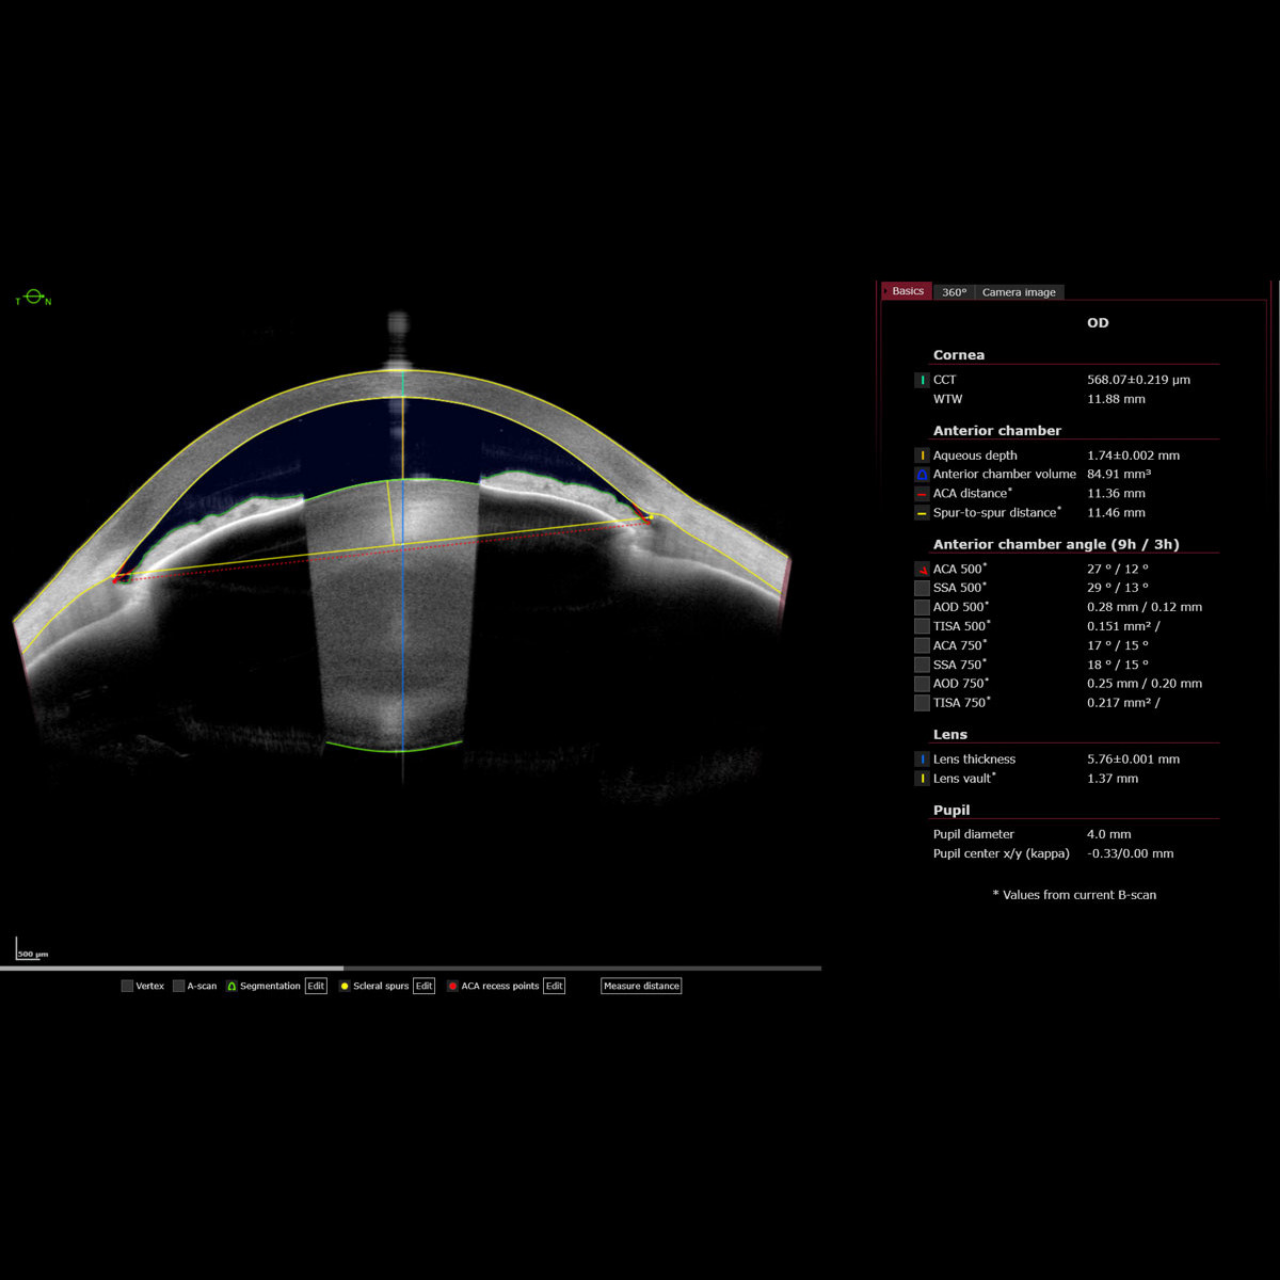Click the OD eye label
Image resolution: width=1280 pixels, height=1280 pixels.
pyautogui.click(x=1098, y=323)
